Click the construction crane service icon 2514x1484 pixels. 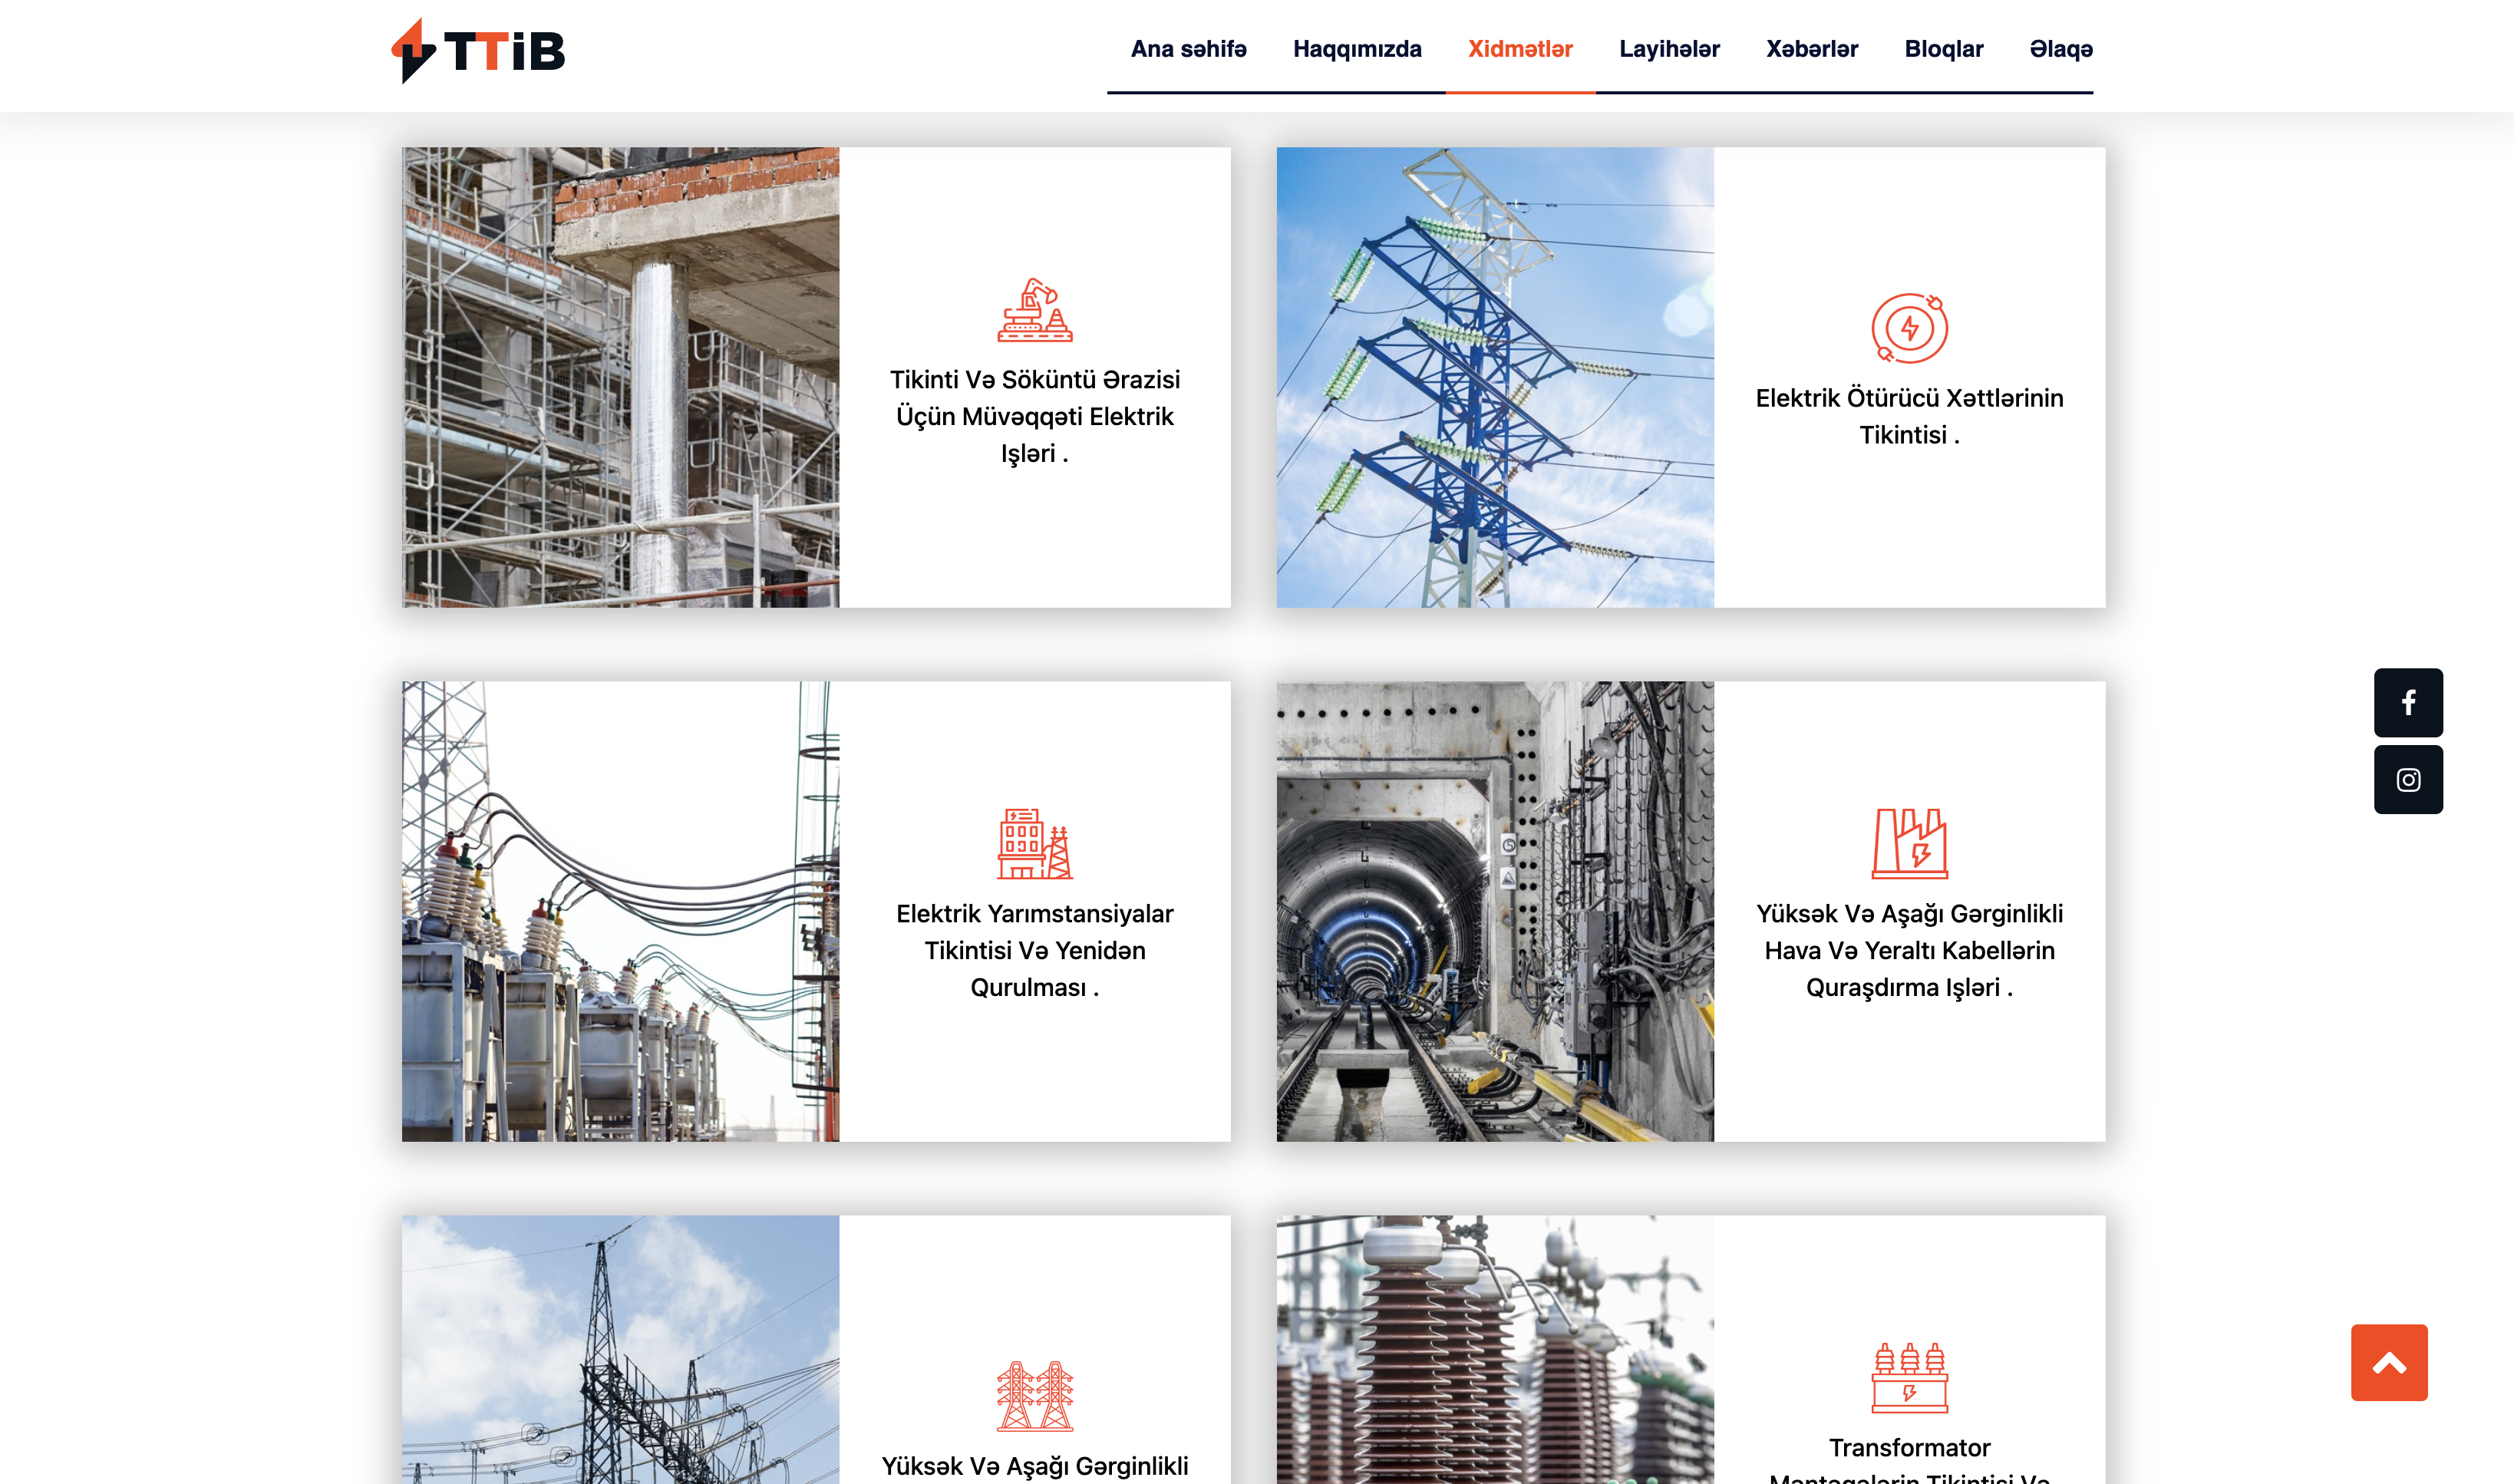click(1034, 311)
